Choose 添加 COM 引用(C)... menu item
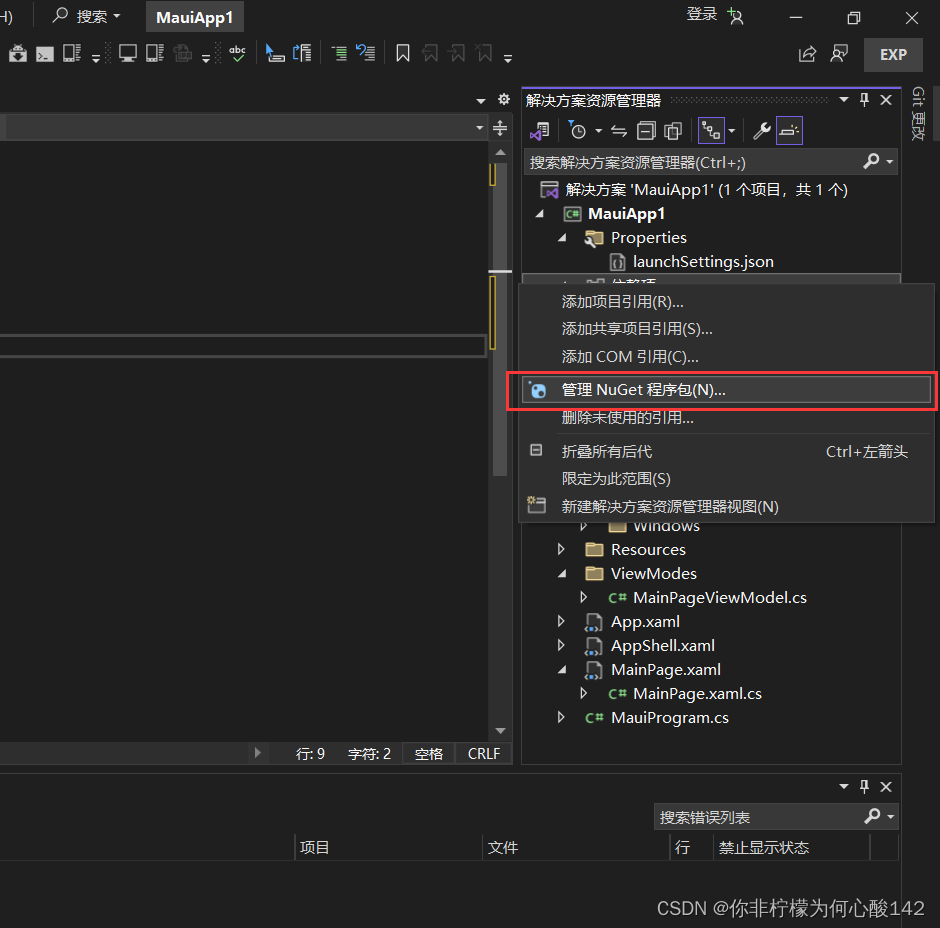Image resolution: width=940 pixels, height=928 pixels. click(726, 357)
